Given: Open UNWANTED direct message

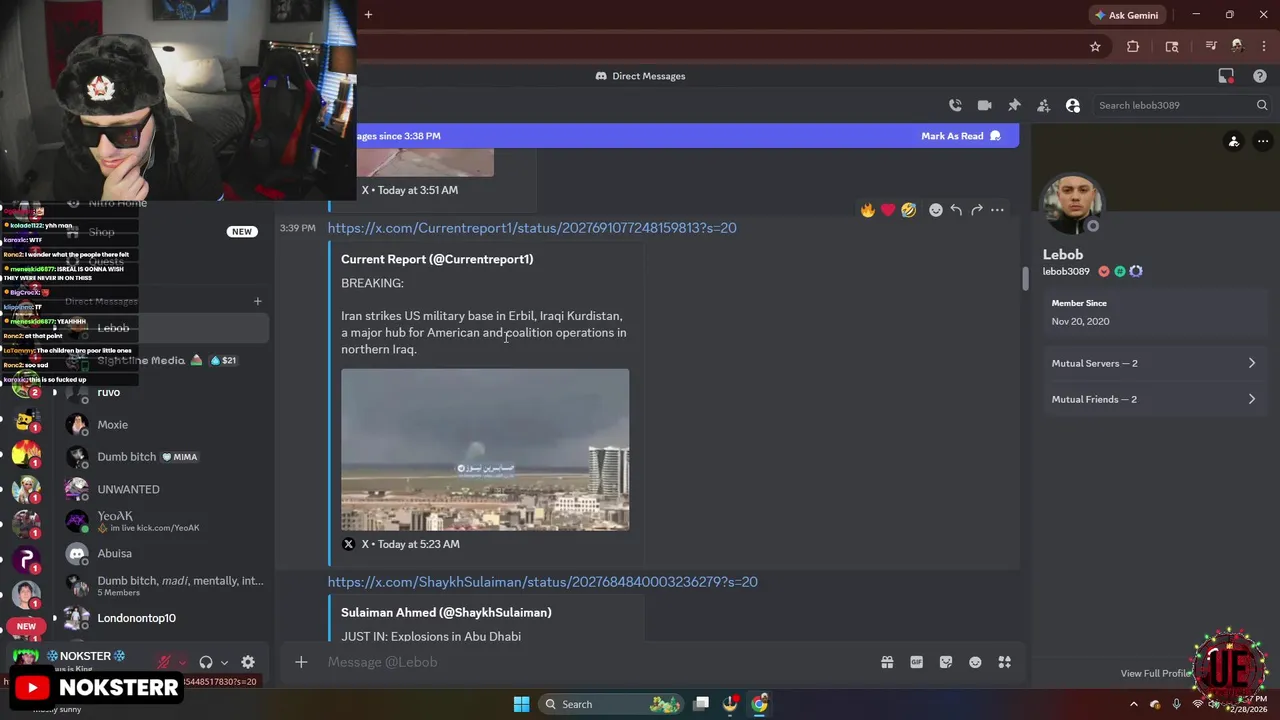Looking at the screenshot, I should (162, 489).
